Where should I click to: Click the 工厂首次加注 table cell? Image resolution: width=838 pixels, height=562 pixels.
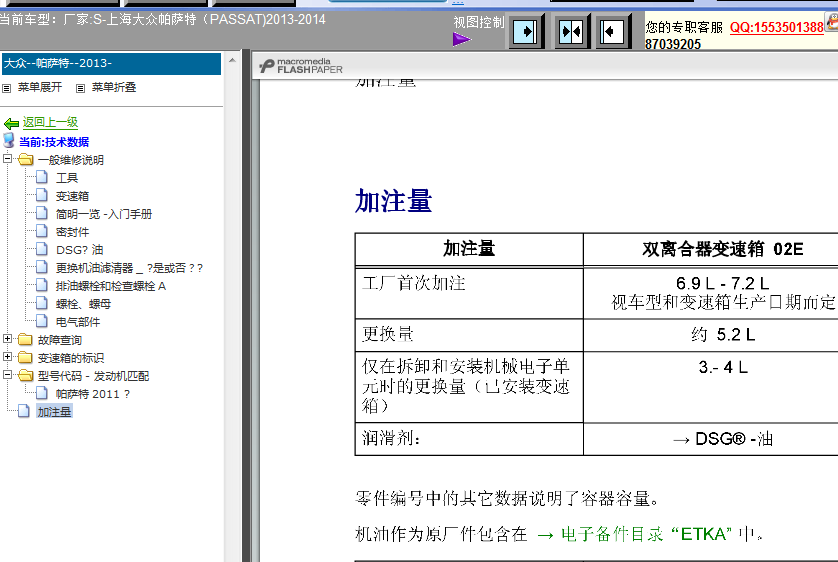pyautogui.click(x=469, y=293)
